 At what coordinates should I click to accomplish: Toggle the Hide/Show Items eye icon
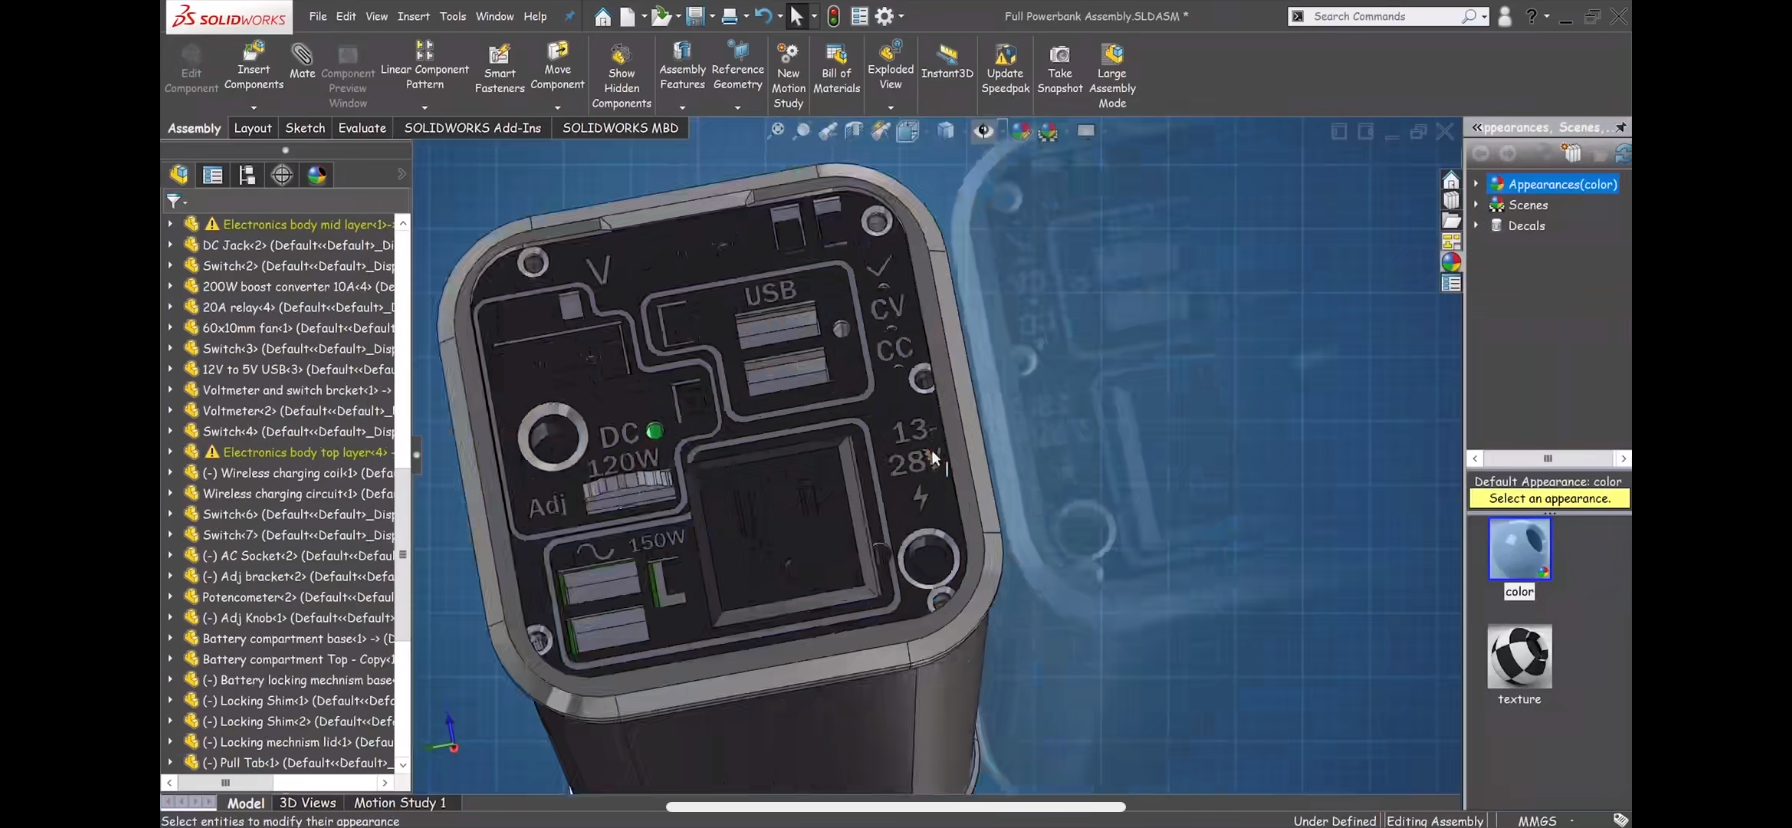click(x=984, y=130)
